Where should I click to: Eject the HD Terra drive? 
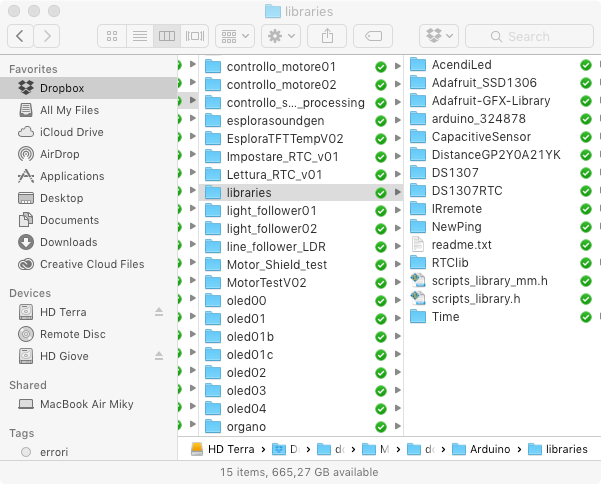(158, 313)
